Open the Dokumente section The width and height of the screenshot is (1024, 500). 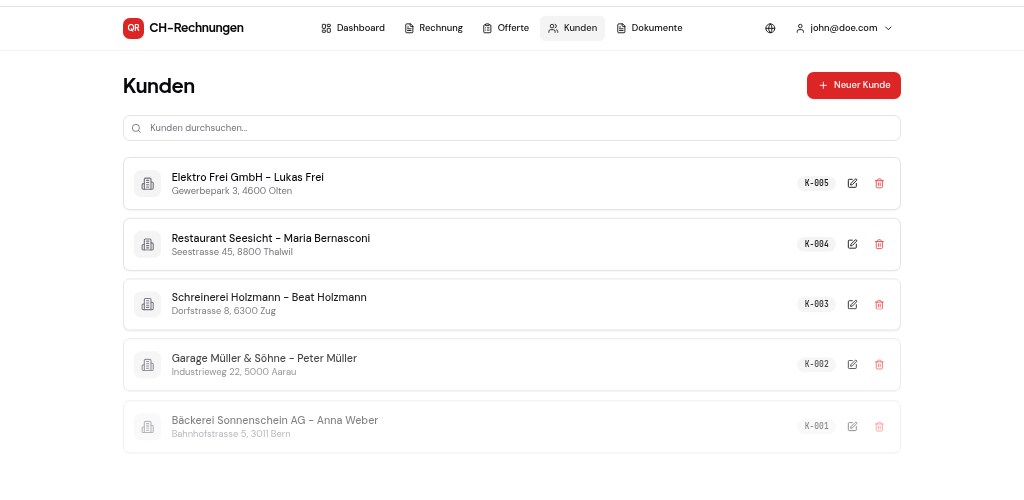pos(649,28)
